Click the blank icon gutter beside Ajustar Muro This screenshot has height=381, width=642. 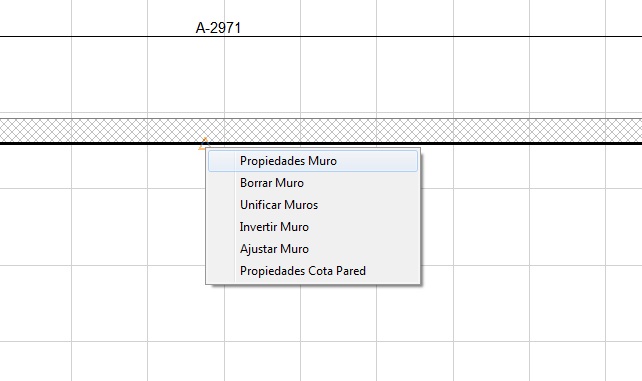coord(222,249)
